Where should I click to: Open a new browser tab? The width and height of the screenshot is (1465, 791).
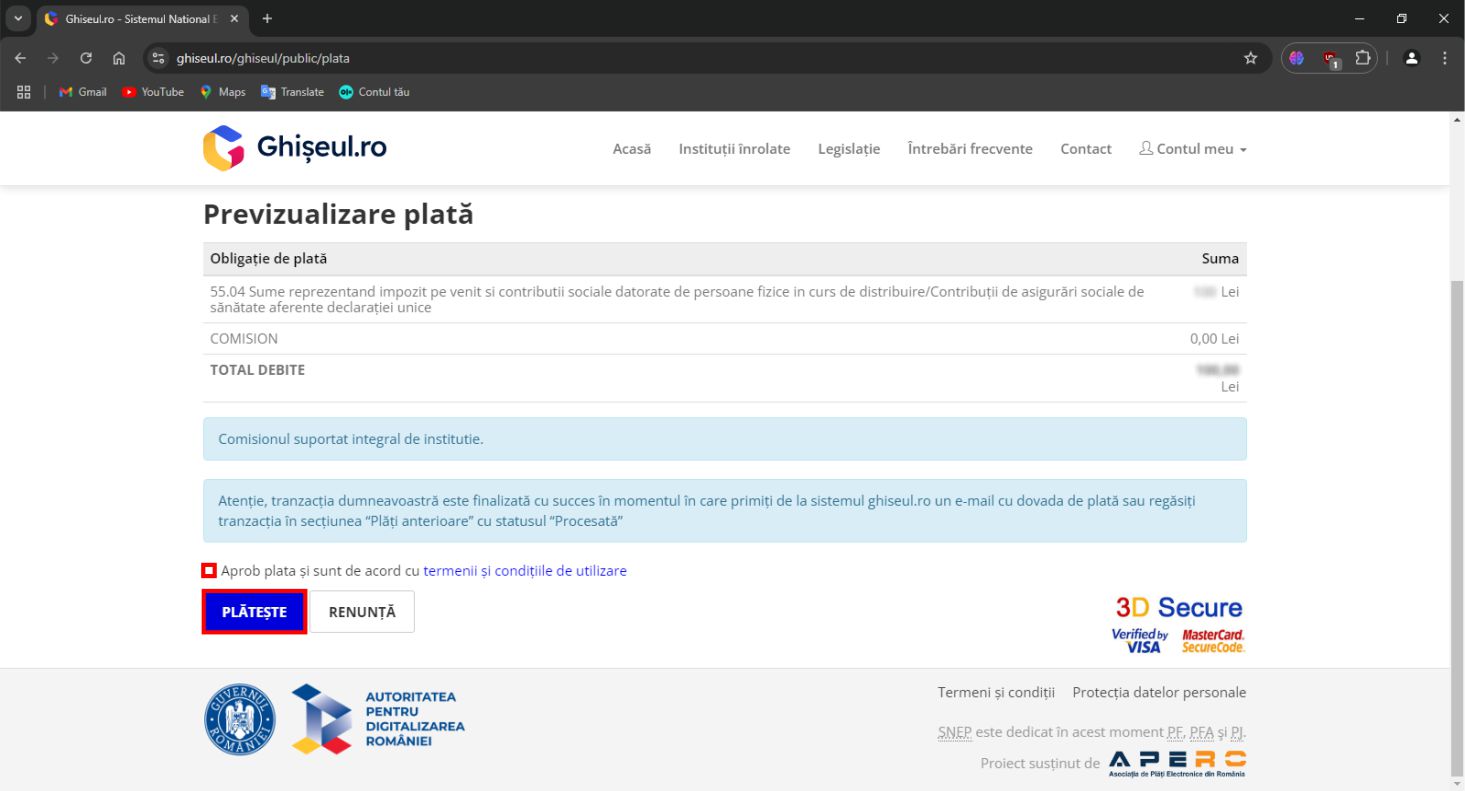tap(267, 19)
